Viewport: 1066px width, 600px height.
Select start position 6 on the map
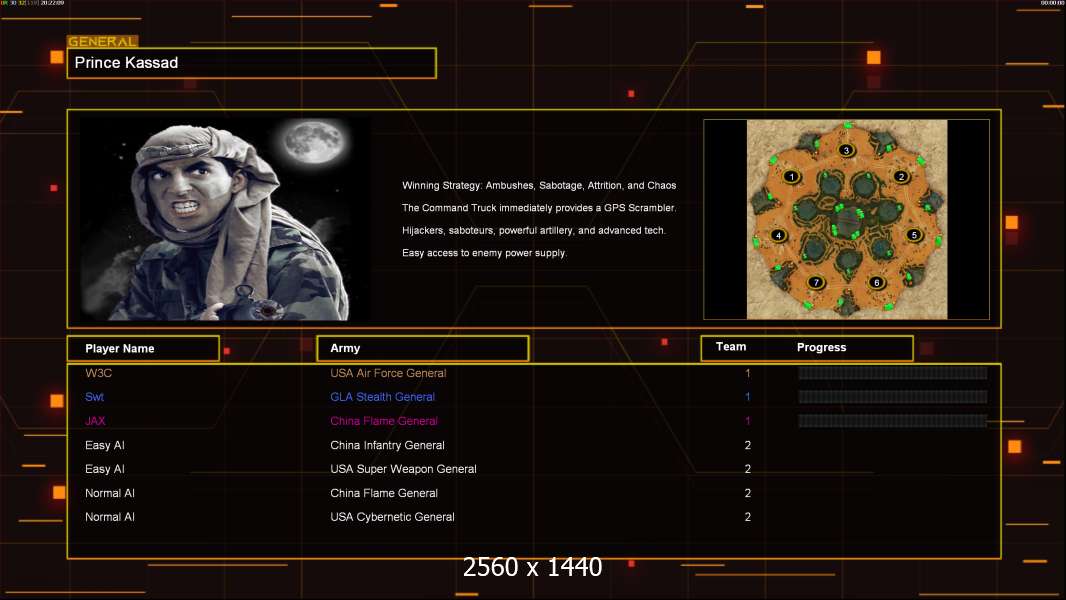pyautogui.click(x=876, y=283)
